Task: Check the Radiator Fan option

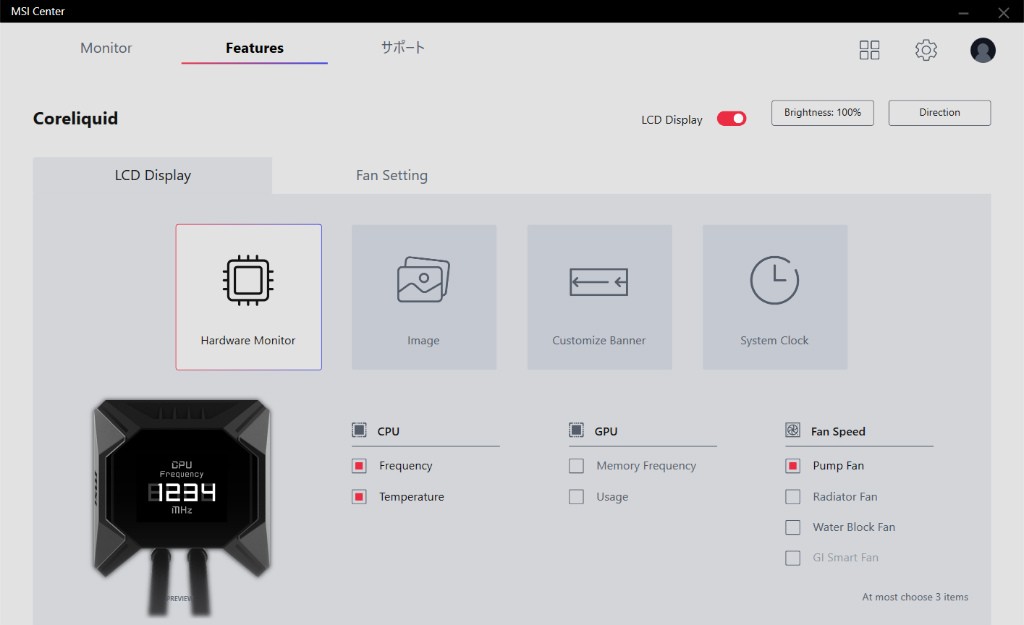Action: 793,497
